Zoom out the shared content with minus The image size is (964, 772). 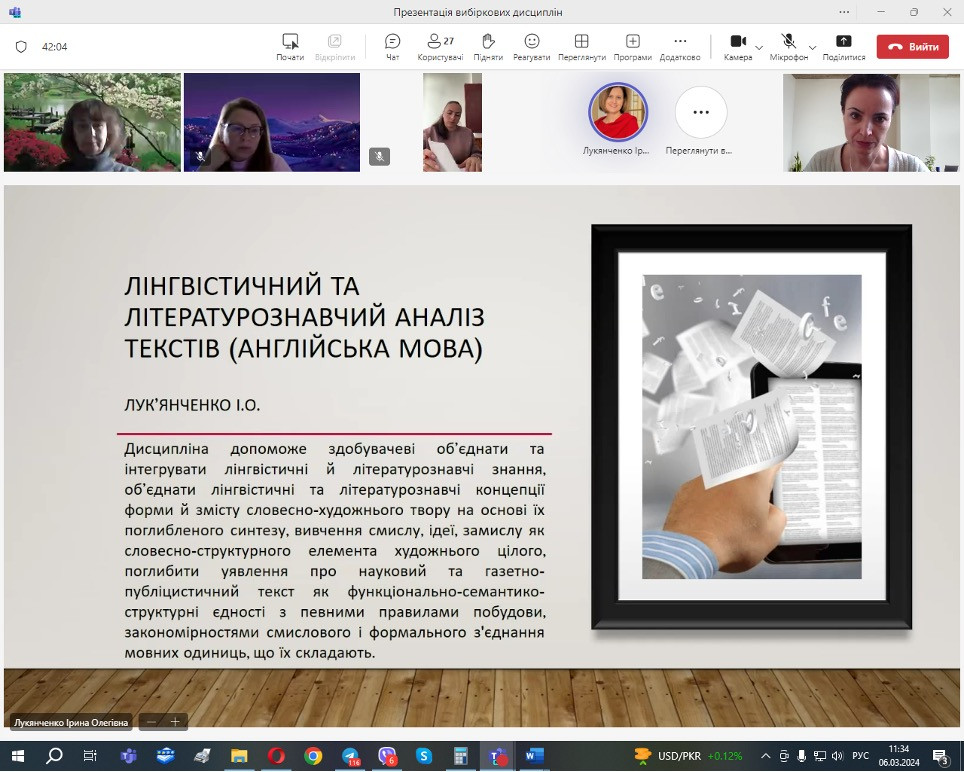(x=152, y=721)
